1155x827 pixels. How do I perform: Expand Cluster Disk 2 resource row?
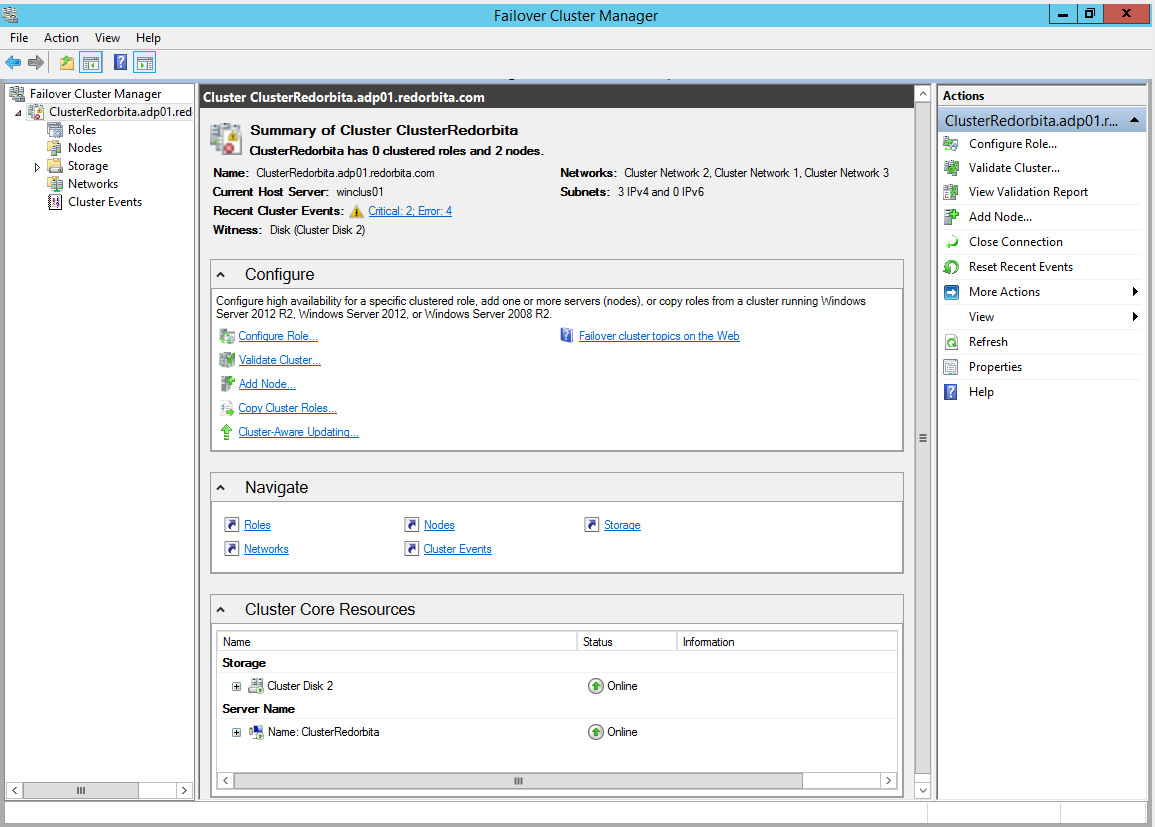[x=236, y=686]
